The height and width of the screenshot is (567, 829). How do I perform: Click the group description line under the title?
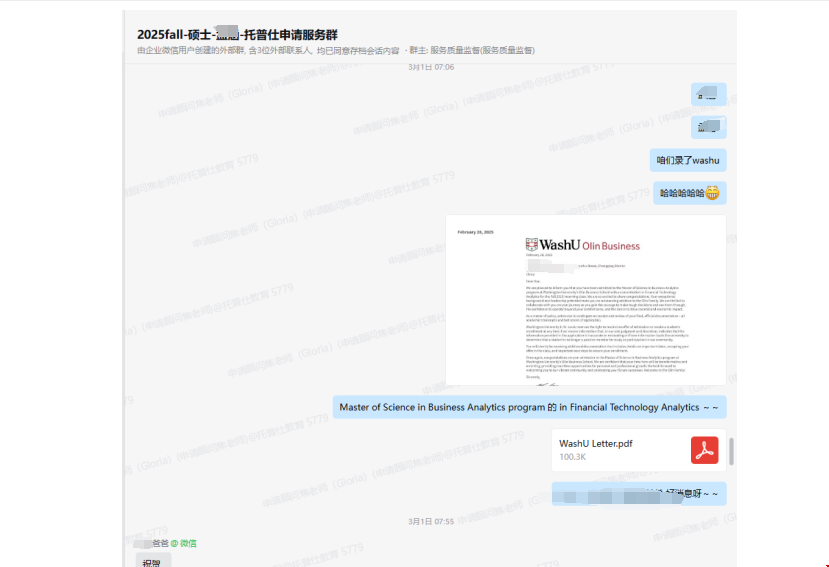(336, 50)
